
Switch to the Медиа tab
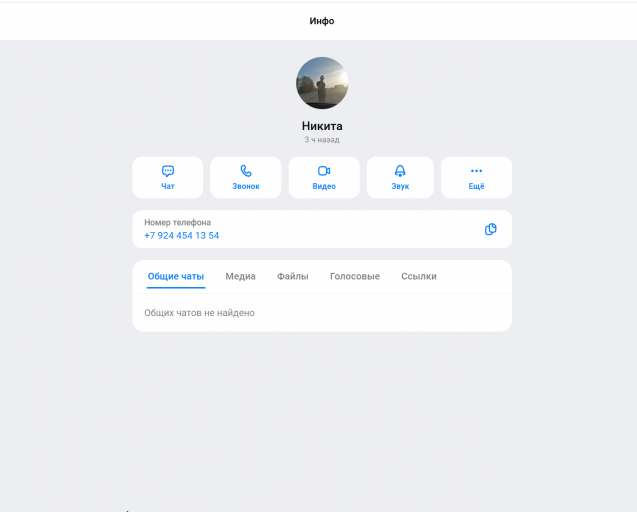click(x=240, y=276)
